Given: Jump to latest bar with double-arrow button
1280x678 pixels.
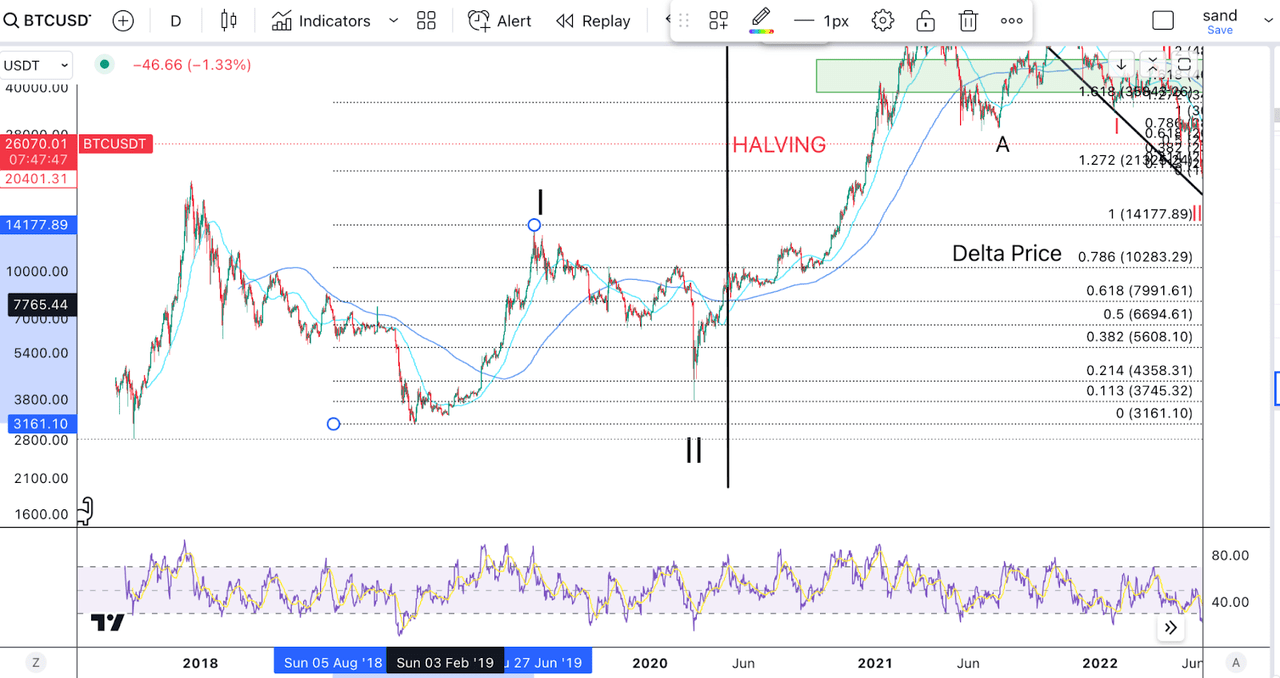Looking at the screenshot, I should tap(1171, 628).
